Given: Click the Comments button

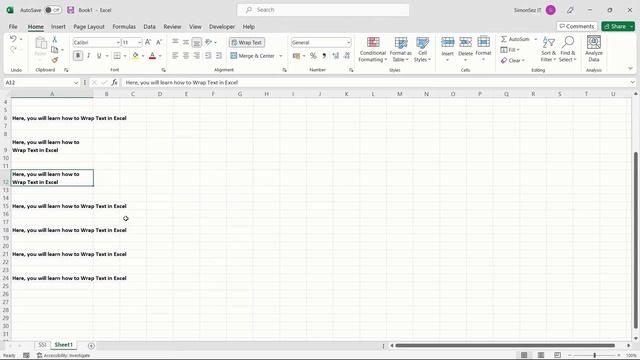Looking at the screenshot, I should click(x=577, y=26).
